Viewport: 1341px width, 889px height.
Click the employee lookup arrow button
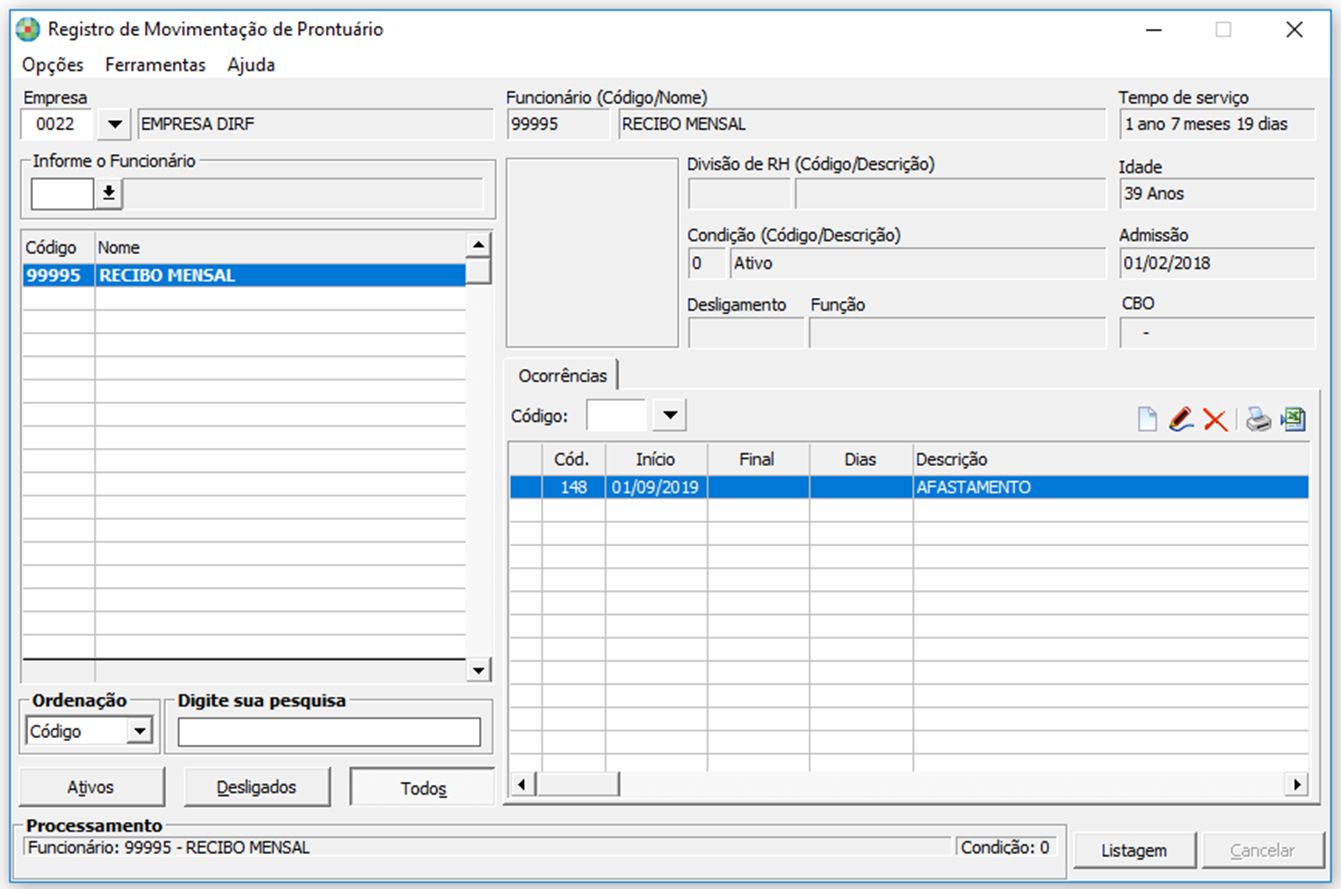[x=108, y=194]
